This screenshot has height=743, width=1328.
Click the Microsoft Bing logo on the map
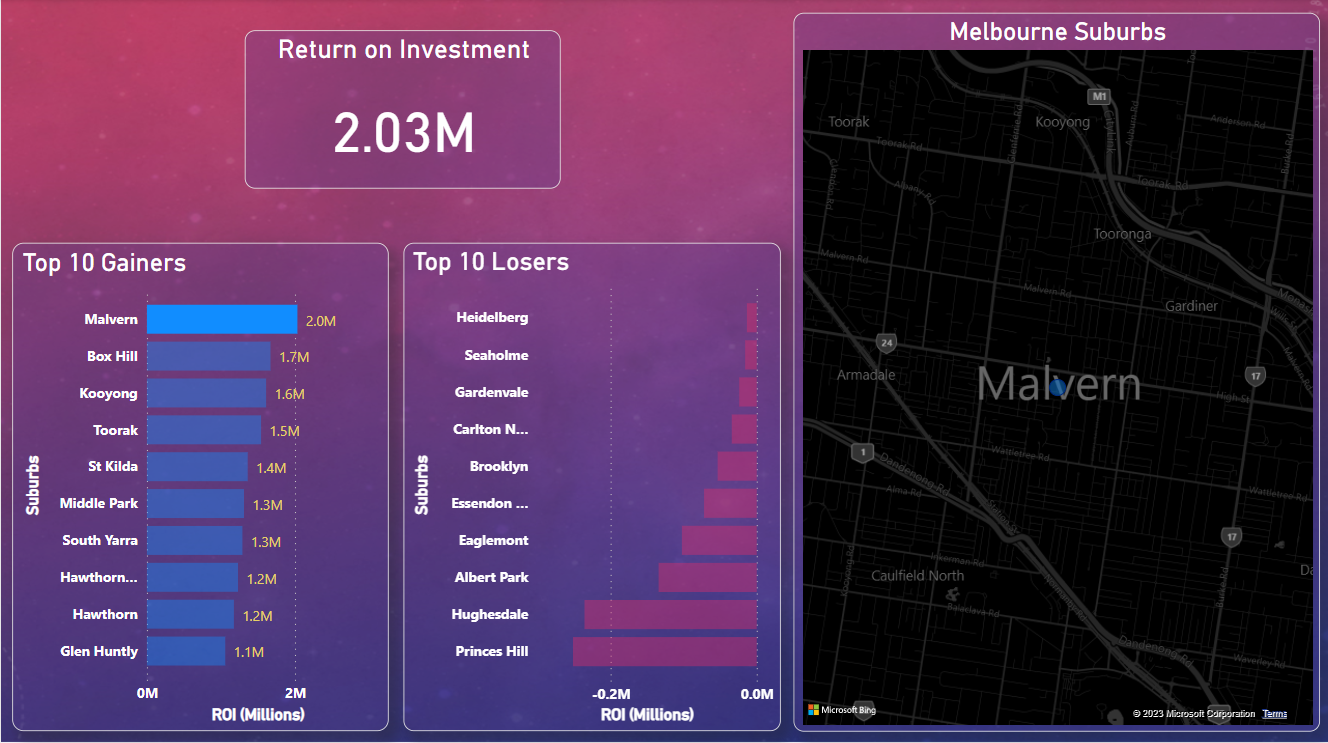point(838,709)
